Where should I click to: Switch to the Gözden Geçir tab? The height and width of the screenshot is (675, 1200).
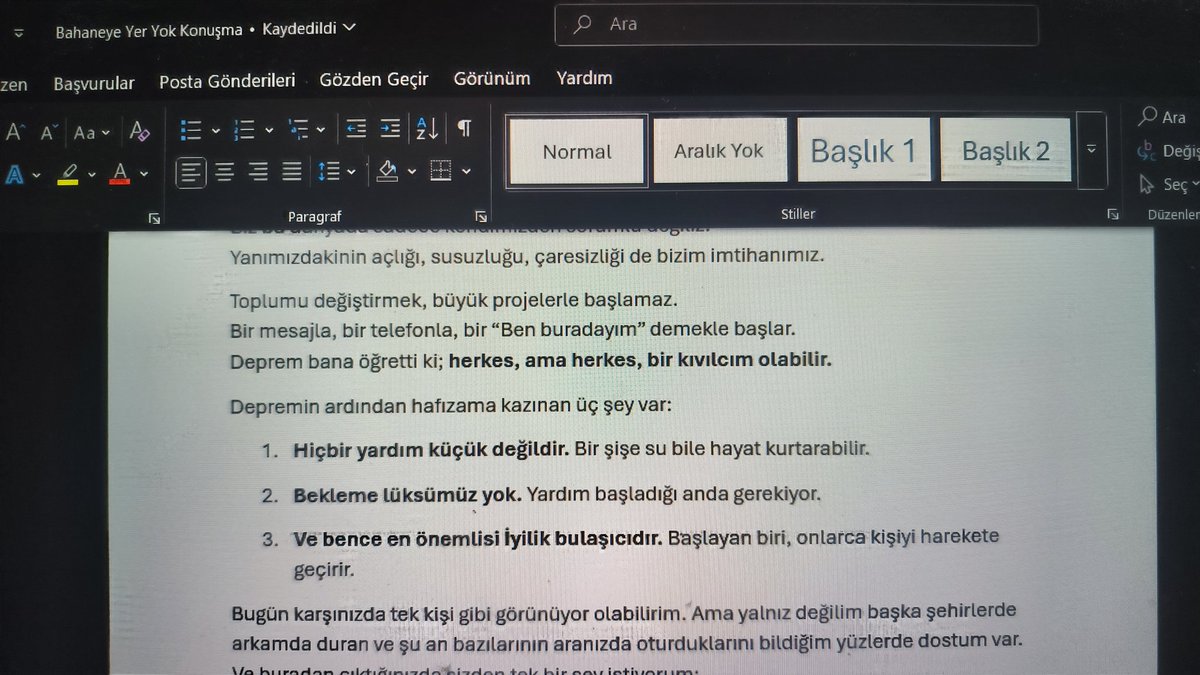tap(374, 79)
